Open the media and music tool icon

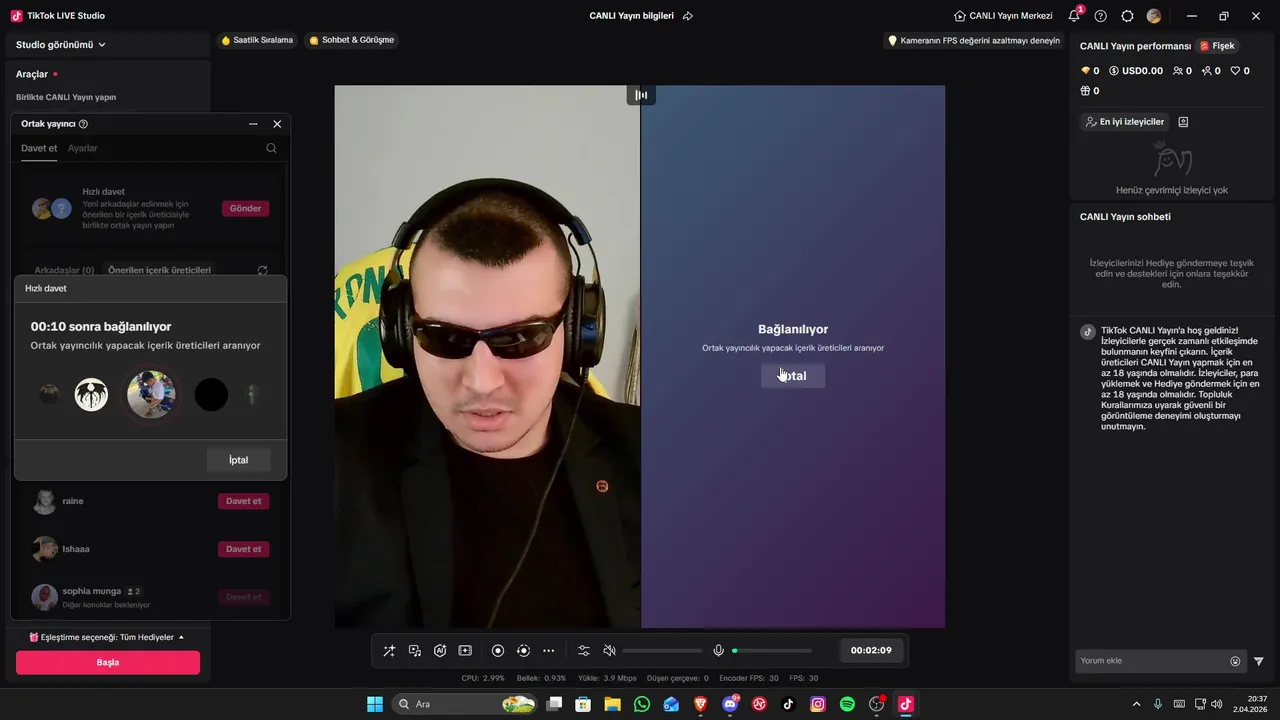point(415,650)
